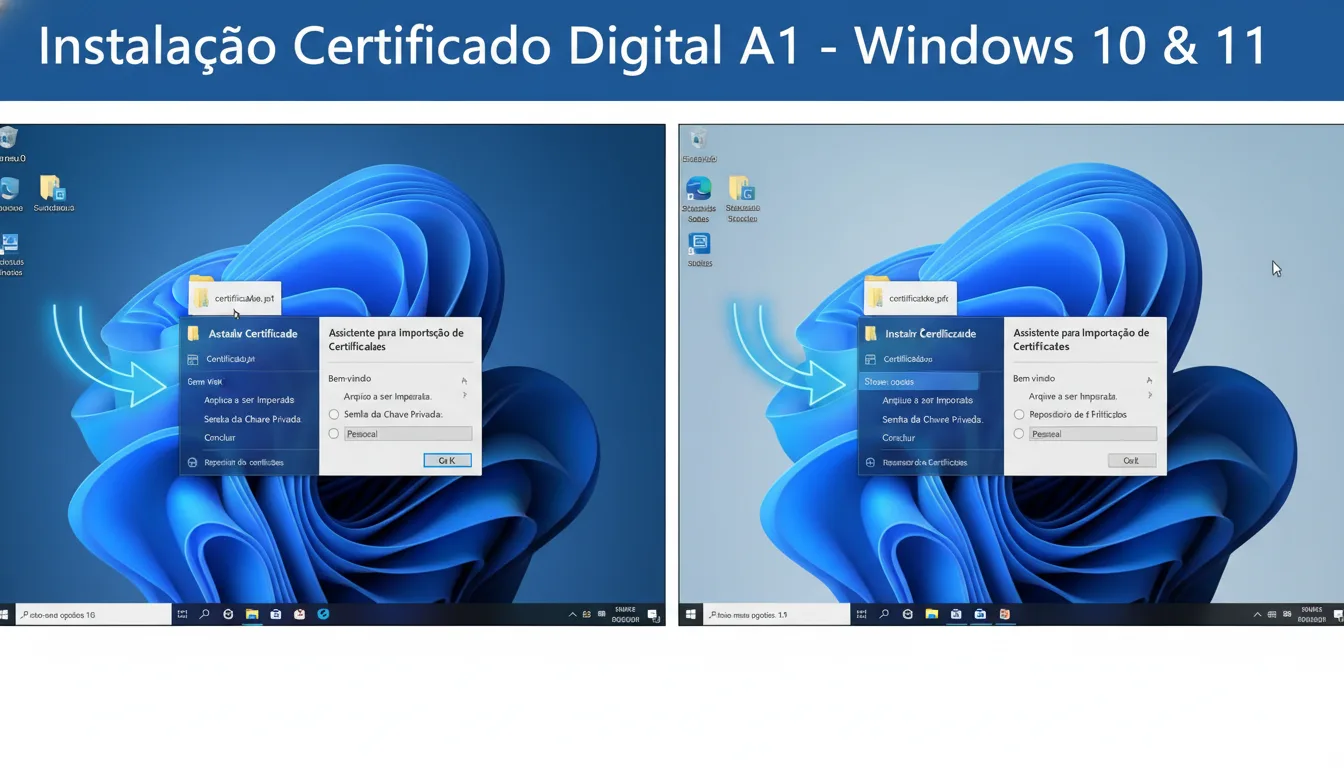Click round blue Edge-like icon in left taskbar
This screenshot has width=1344, height=768.
(x=323, y=614)
